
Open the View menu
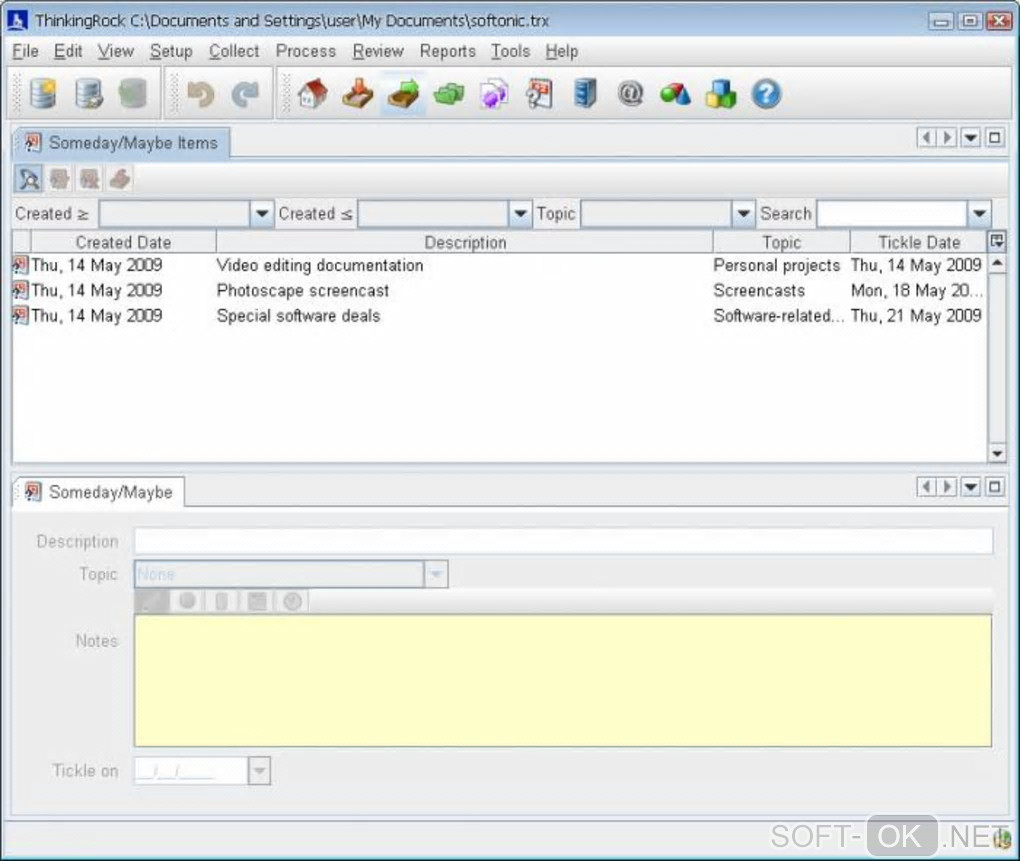[115, 51]
